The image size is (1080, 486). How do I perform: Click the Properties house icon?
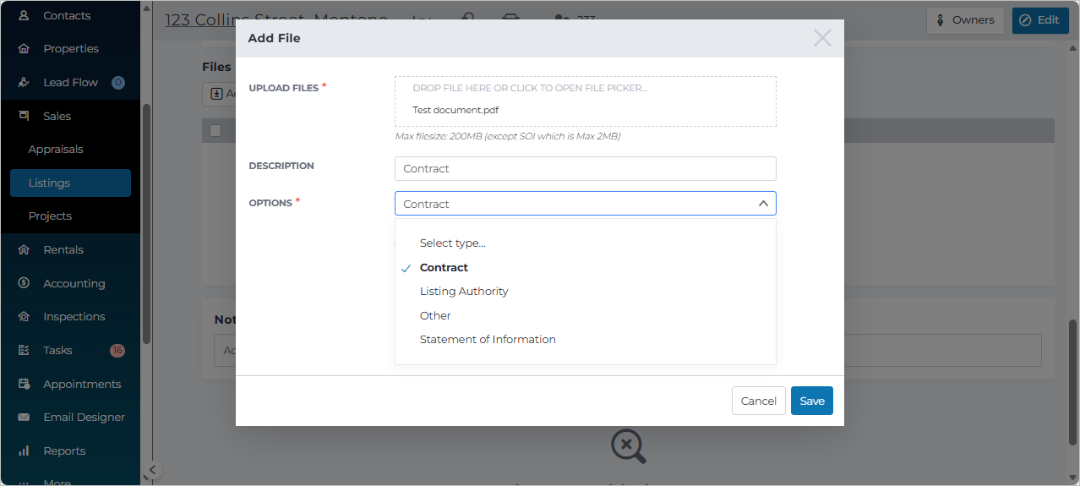(x=24, y=49)
